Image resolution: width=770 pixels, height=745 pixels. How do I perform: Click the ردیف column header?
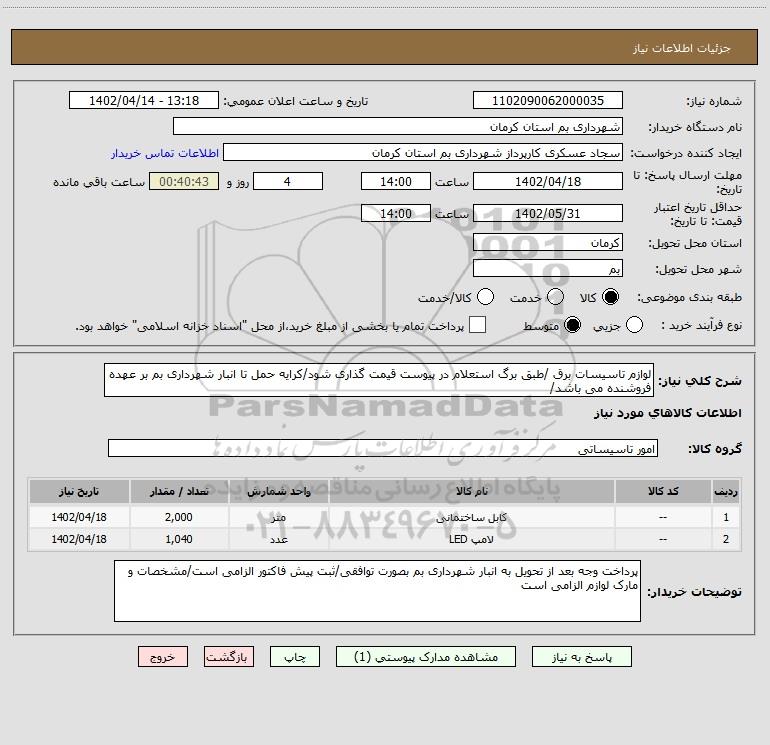(x=726, y=492)
